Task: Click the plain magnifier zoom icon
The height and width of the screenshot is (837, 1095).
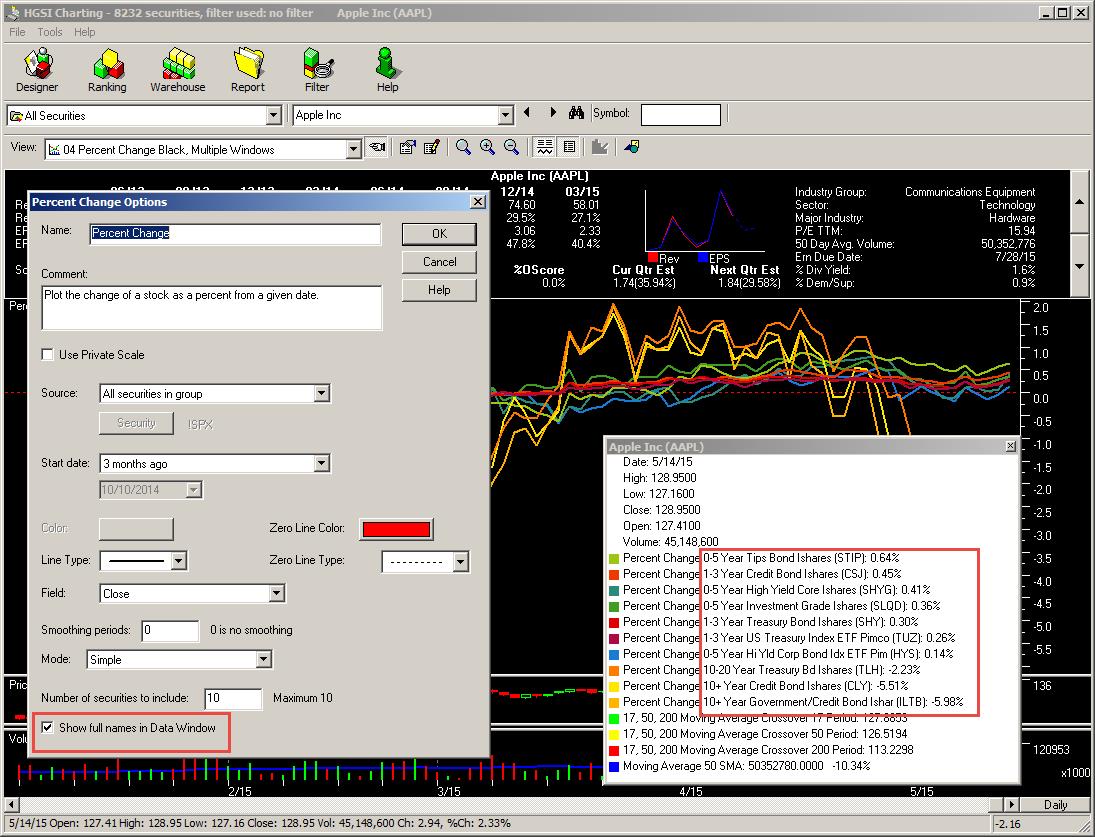Action: [462, 147]
